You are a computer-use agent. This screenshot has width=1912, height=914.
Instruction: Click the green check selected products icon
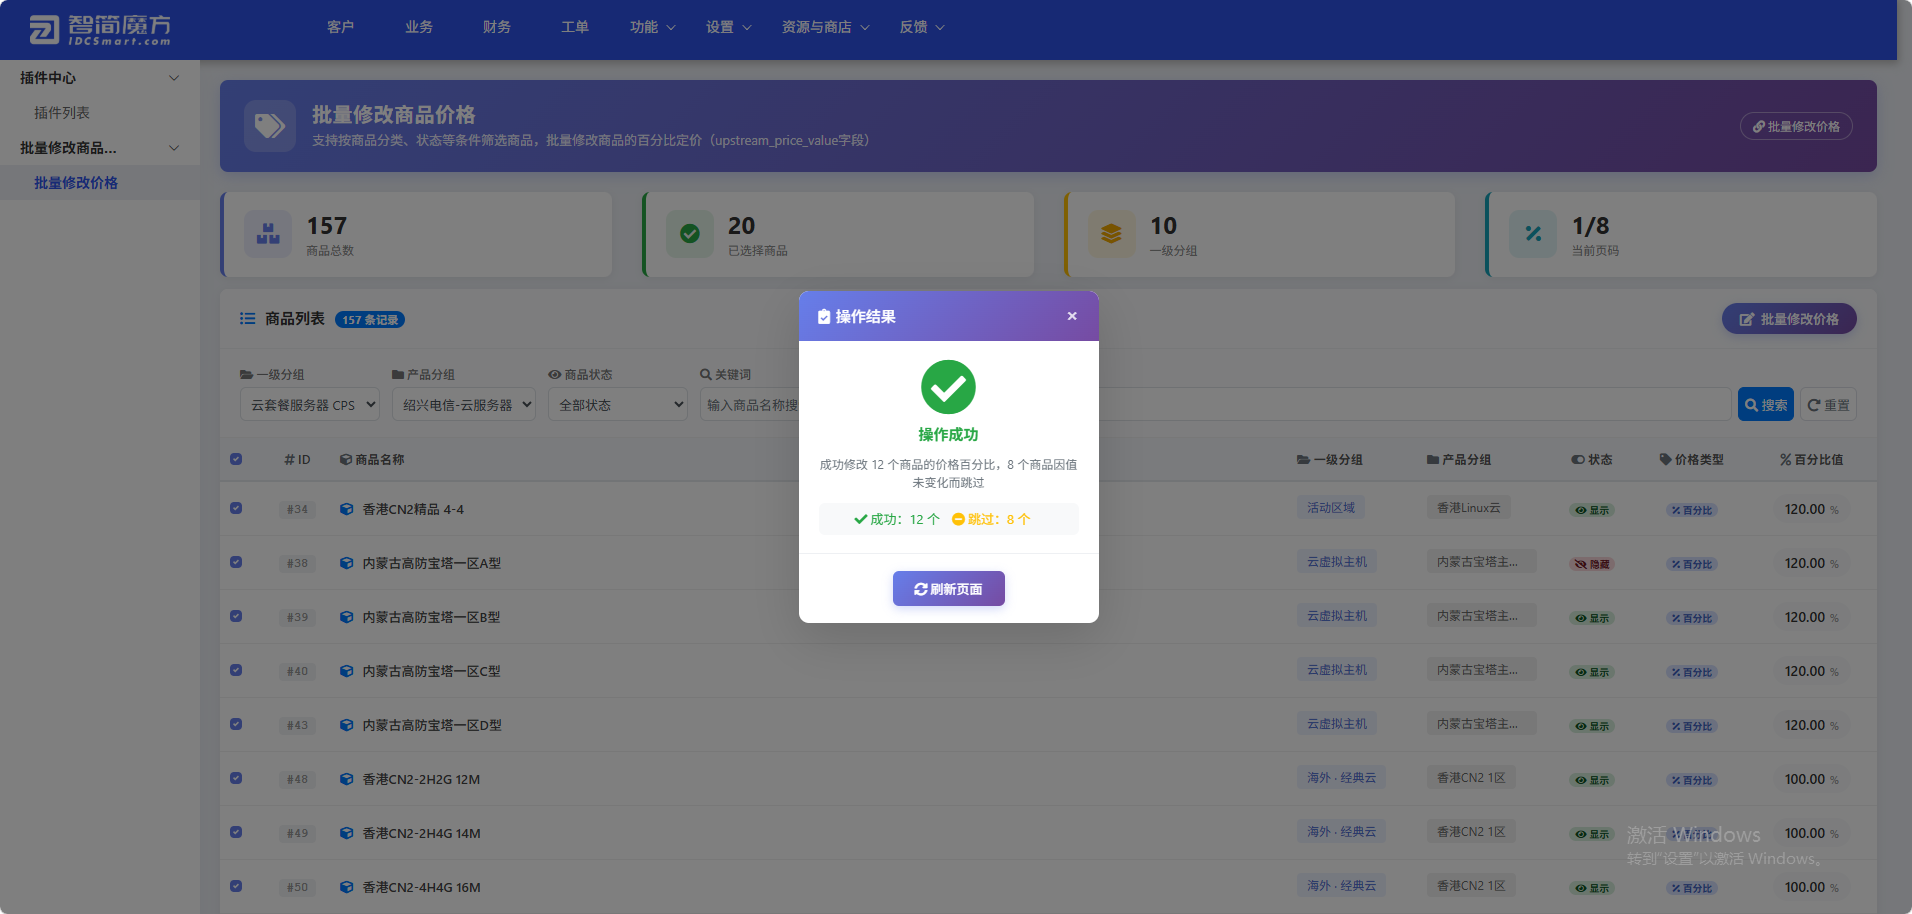(x=690, y=234)
